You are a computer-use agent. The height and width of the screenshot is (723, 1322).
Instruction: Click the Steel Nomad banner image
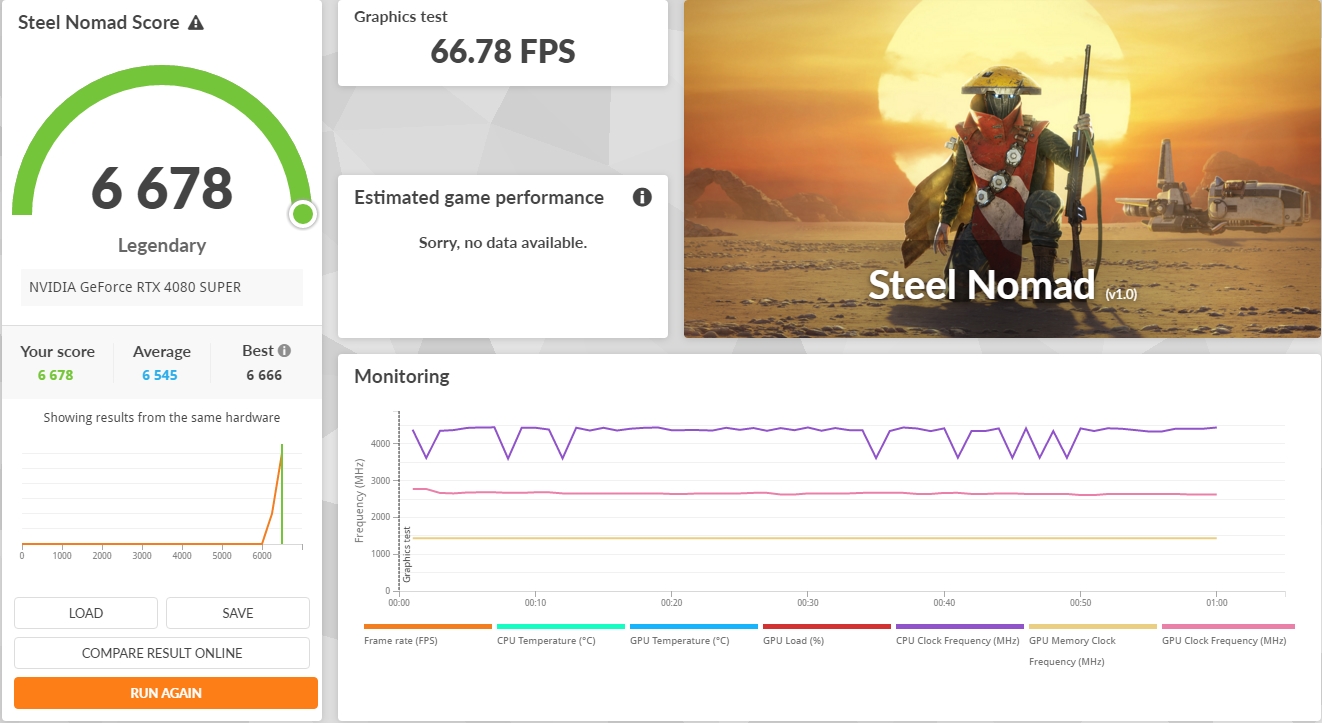[x=1002, y=169]
